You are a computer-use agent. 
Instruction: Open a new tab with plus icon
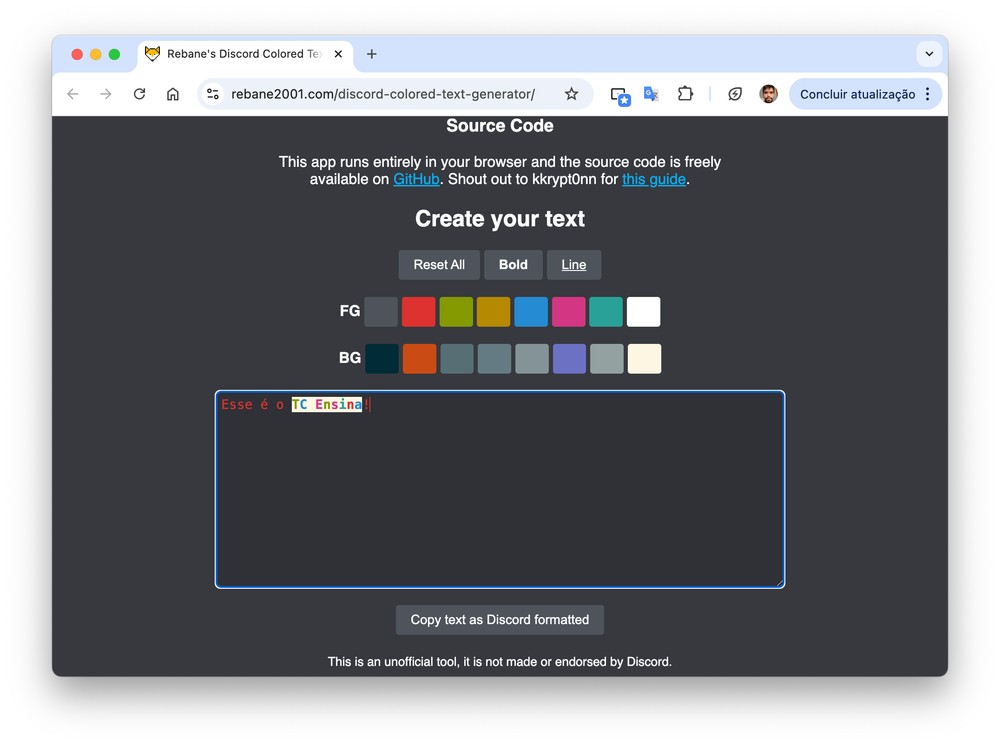pyautogui.click(x=372, y=54)
